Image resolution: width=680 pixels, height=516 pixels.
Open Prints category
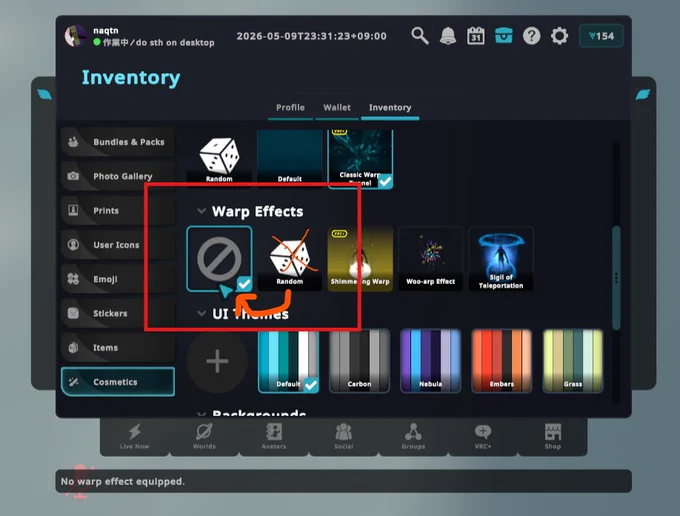(x=118, y=210)
